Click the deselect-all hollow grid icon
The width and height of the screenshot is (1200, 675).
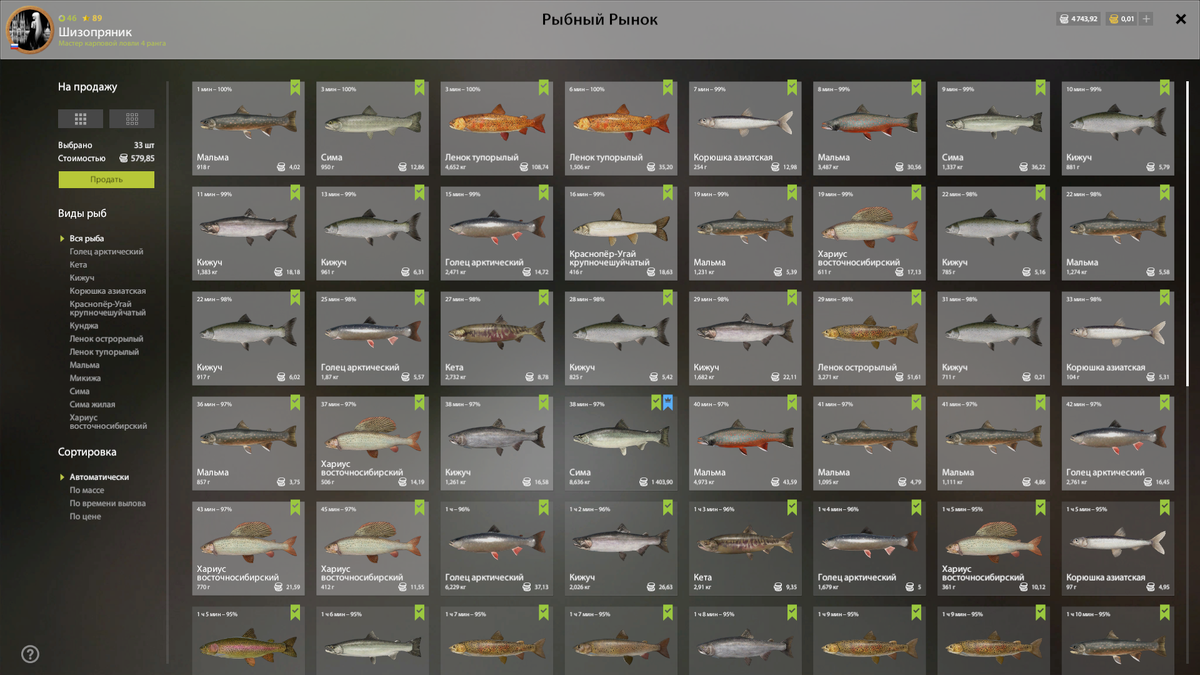click(x=132, y=119)
